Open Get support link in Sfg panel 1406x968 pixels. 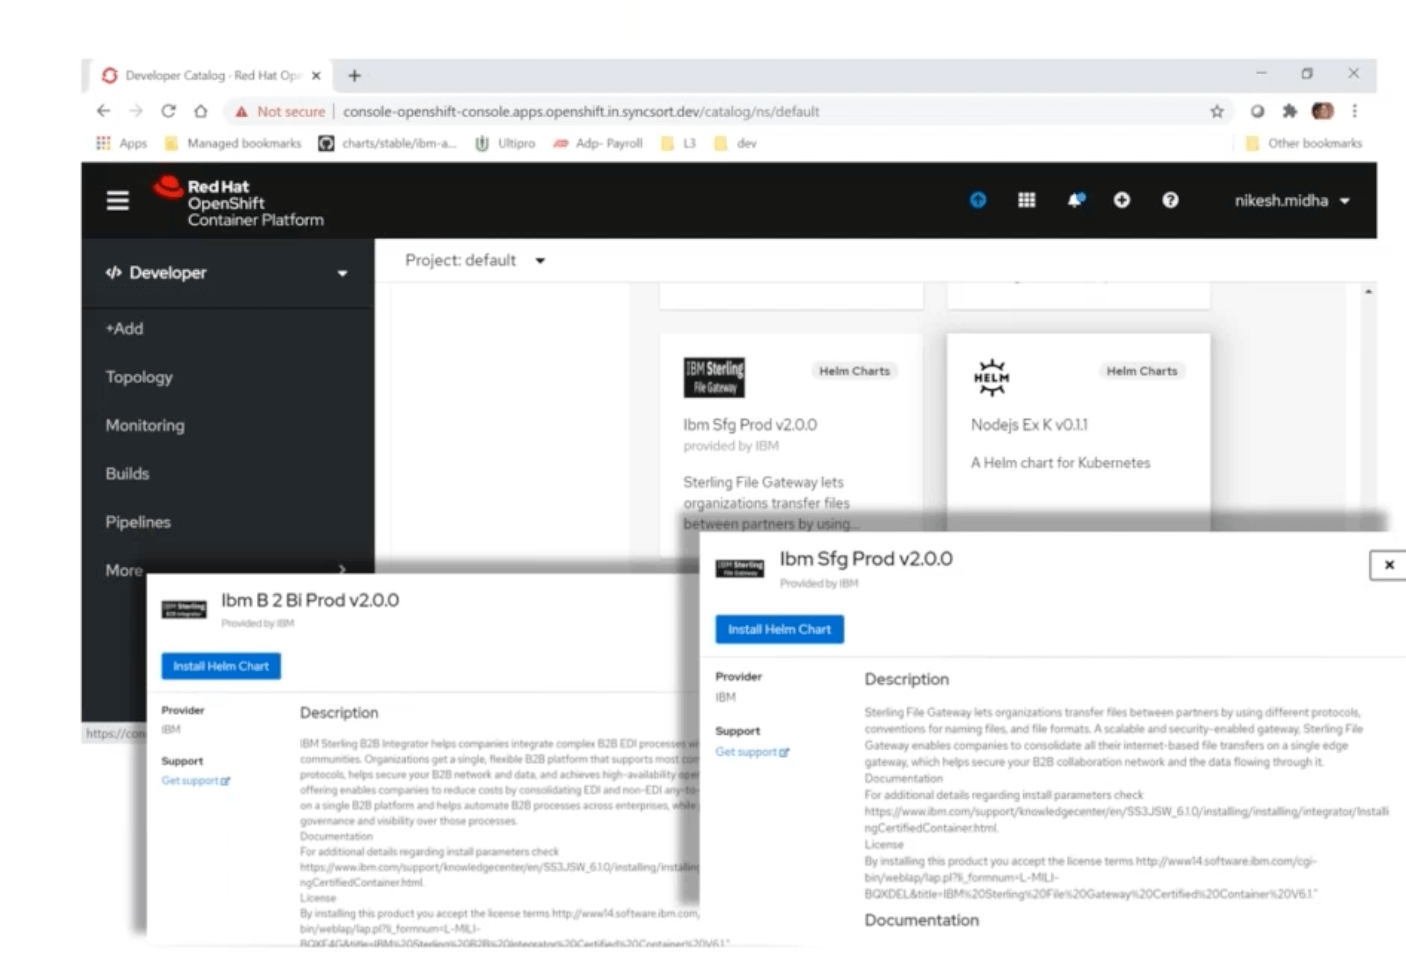click(752, 752)
